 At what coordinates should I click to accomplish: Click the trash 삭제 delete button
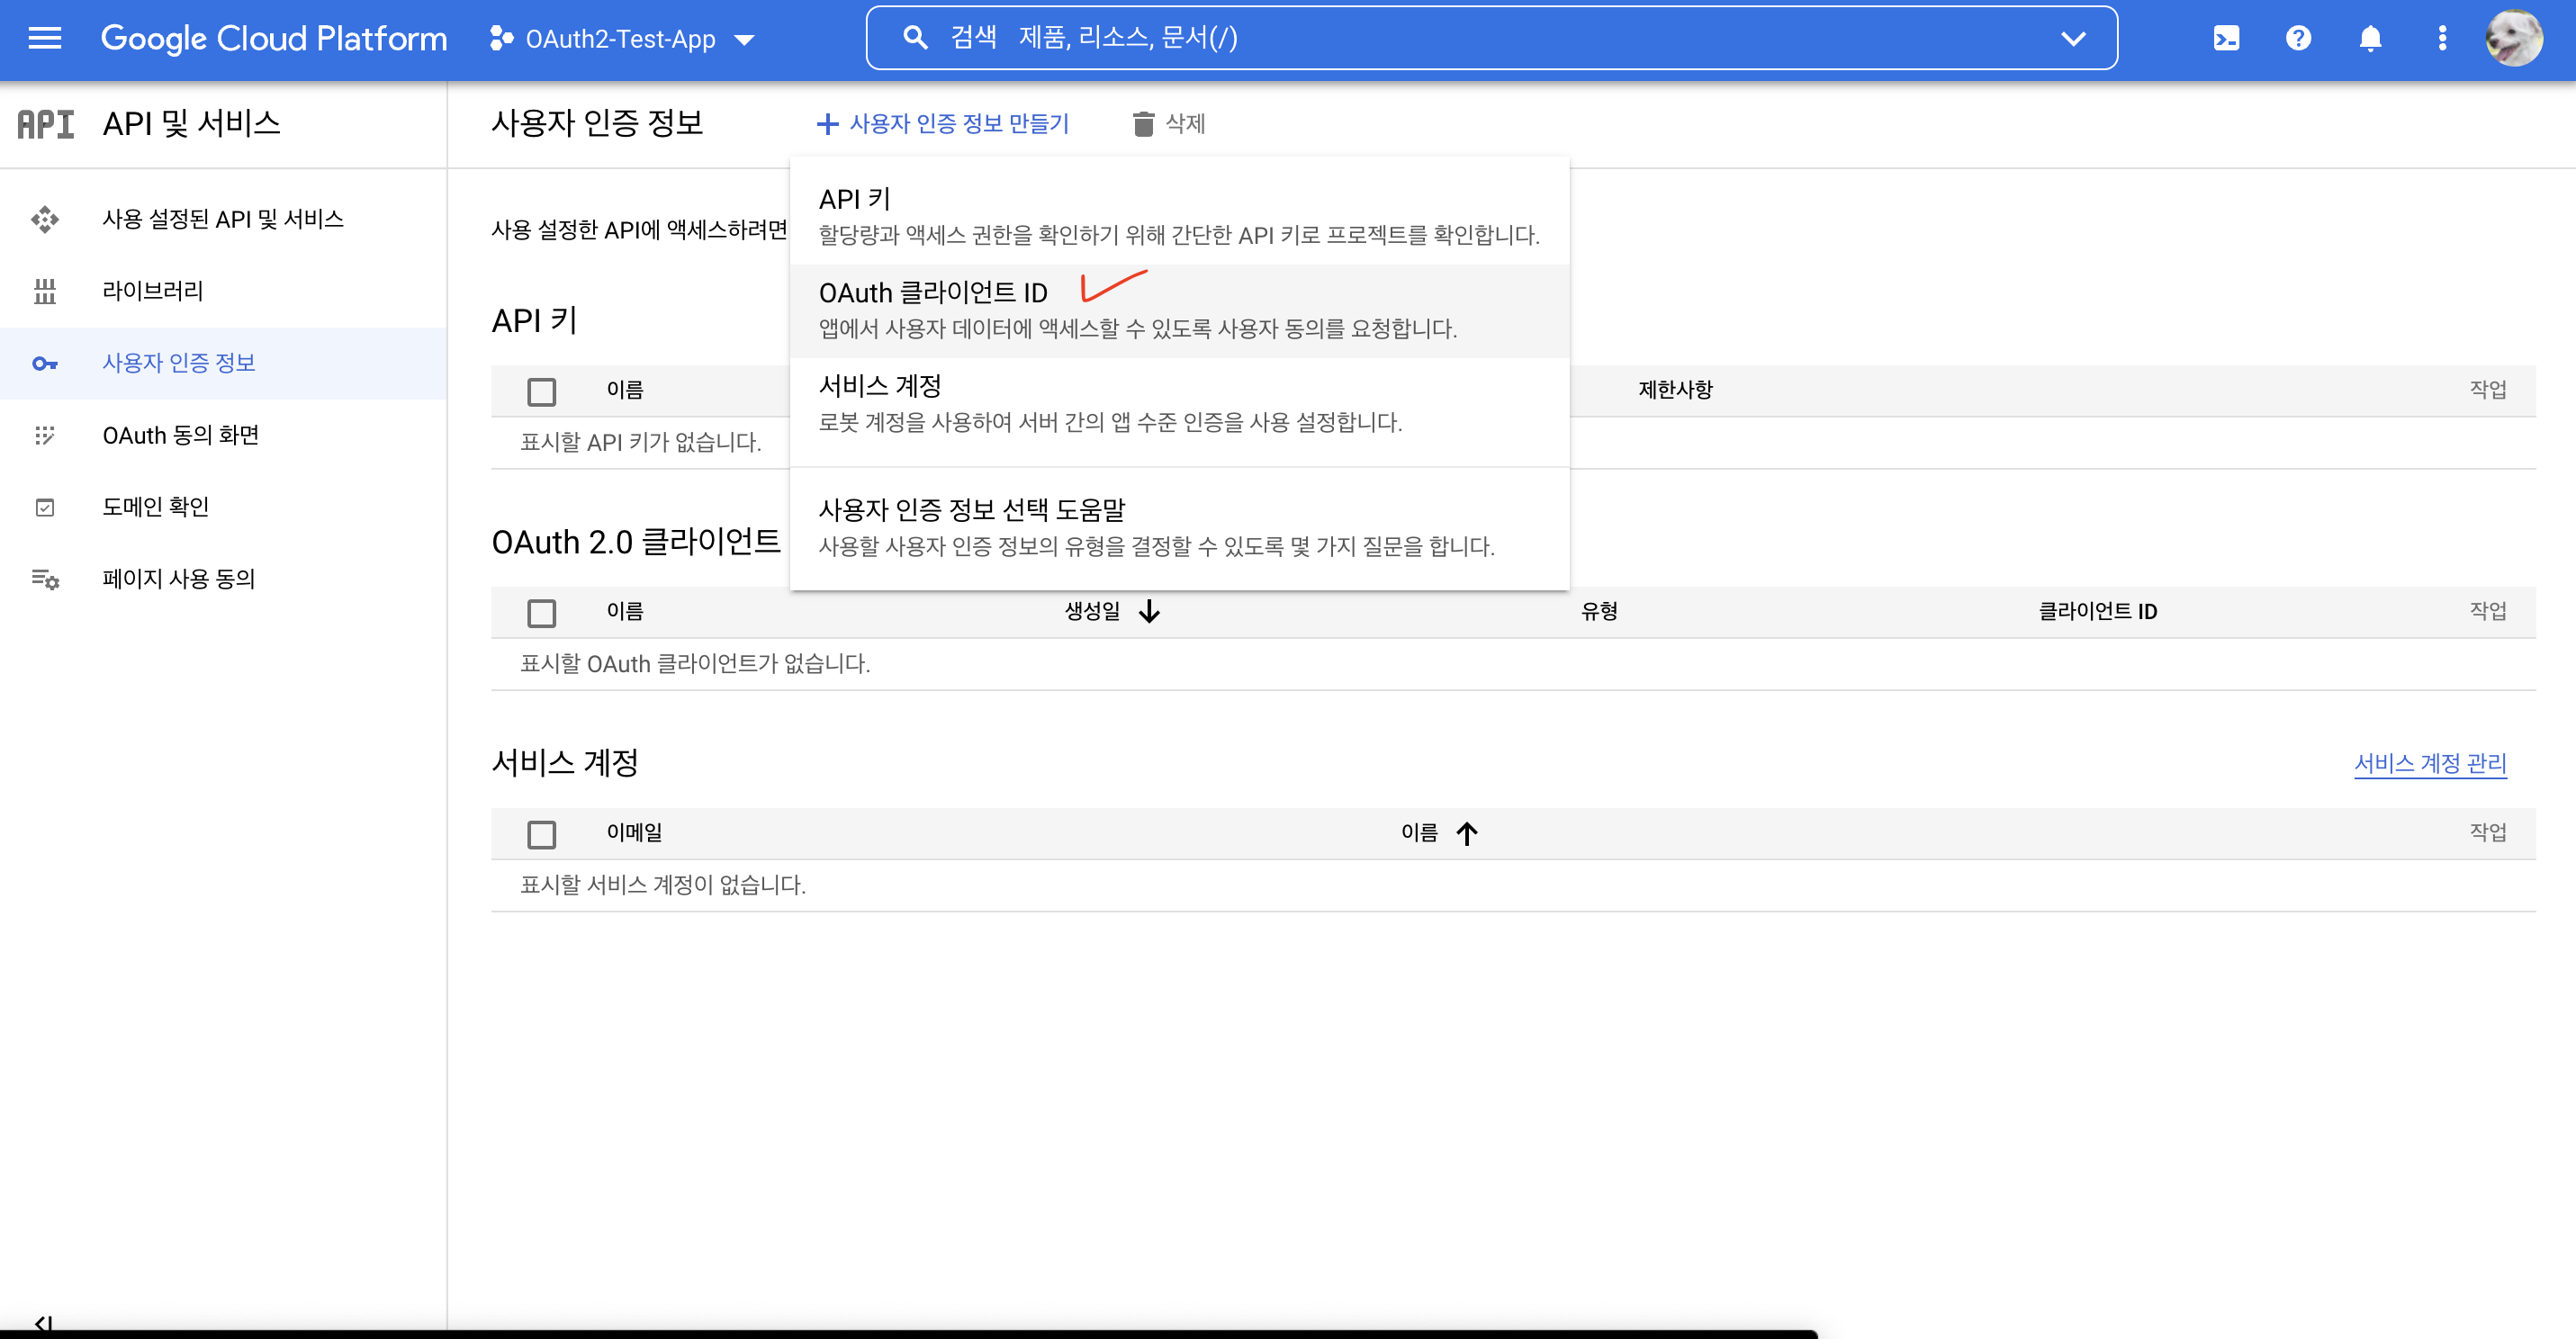click(1168, 123)
